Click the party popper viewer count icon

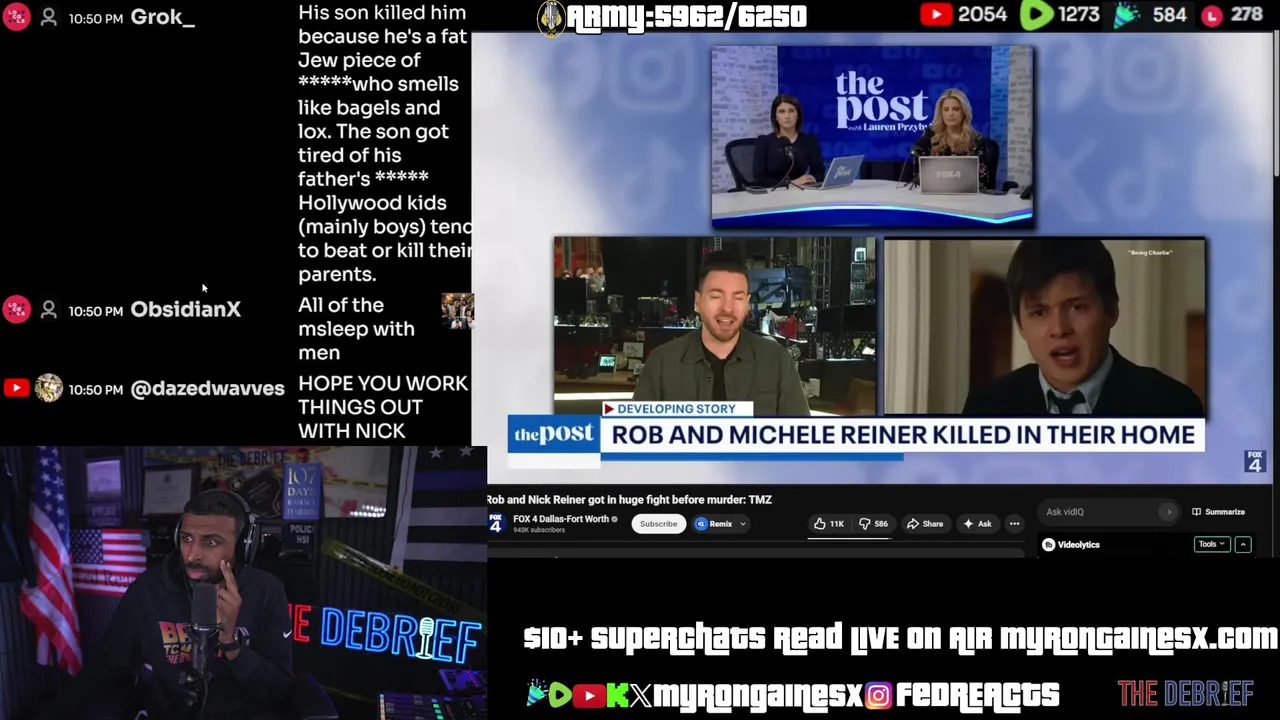pos(1127,15)
